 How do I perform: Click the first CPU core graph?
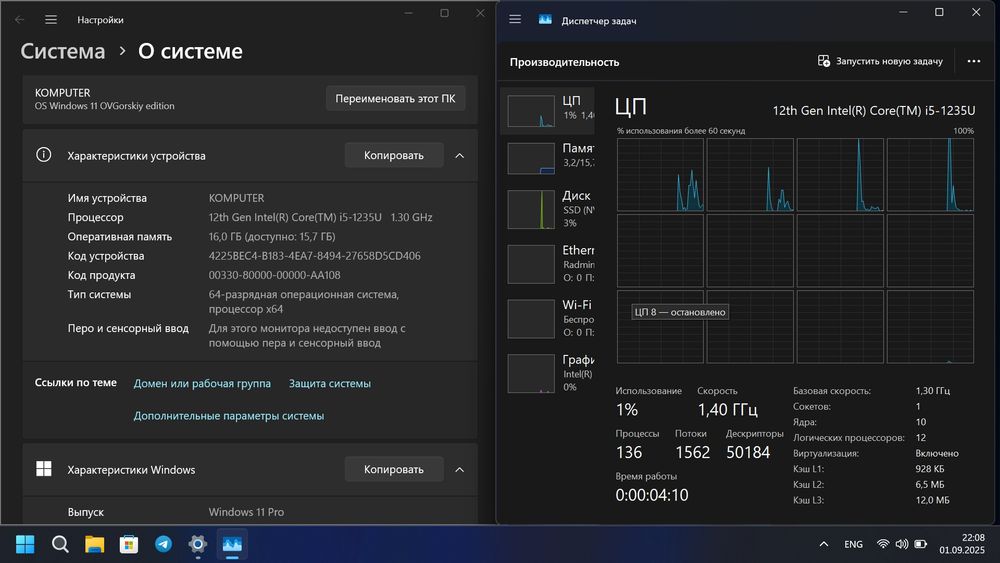(660, 175)
